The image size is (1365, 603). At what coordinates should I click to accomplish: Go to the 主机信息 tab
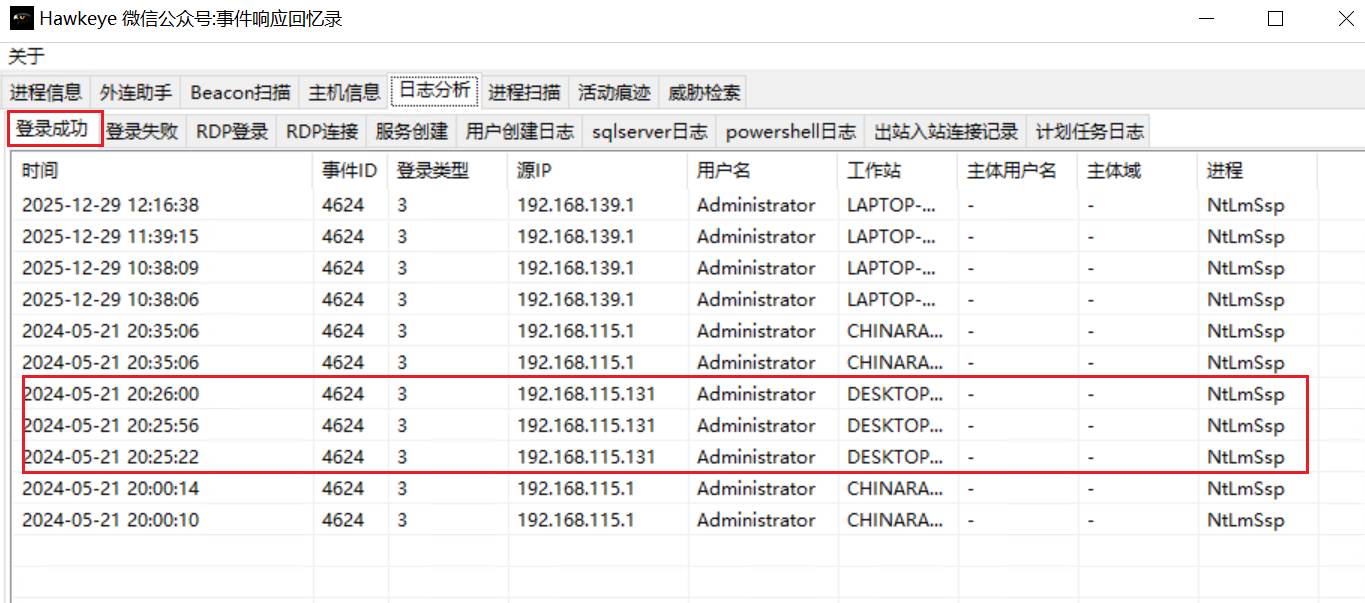pyautogui.click(x=344, y=93)
